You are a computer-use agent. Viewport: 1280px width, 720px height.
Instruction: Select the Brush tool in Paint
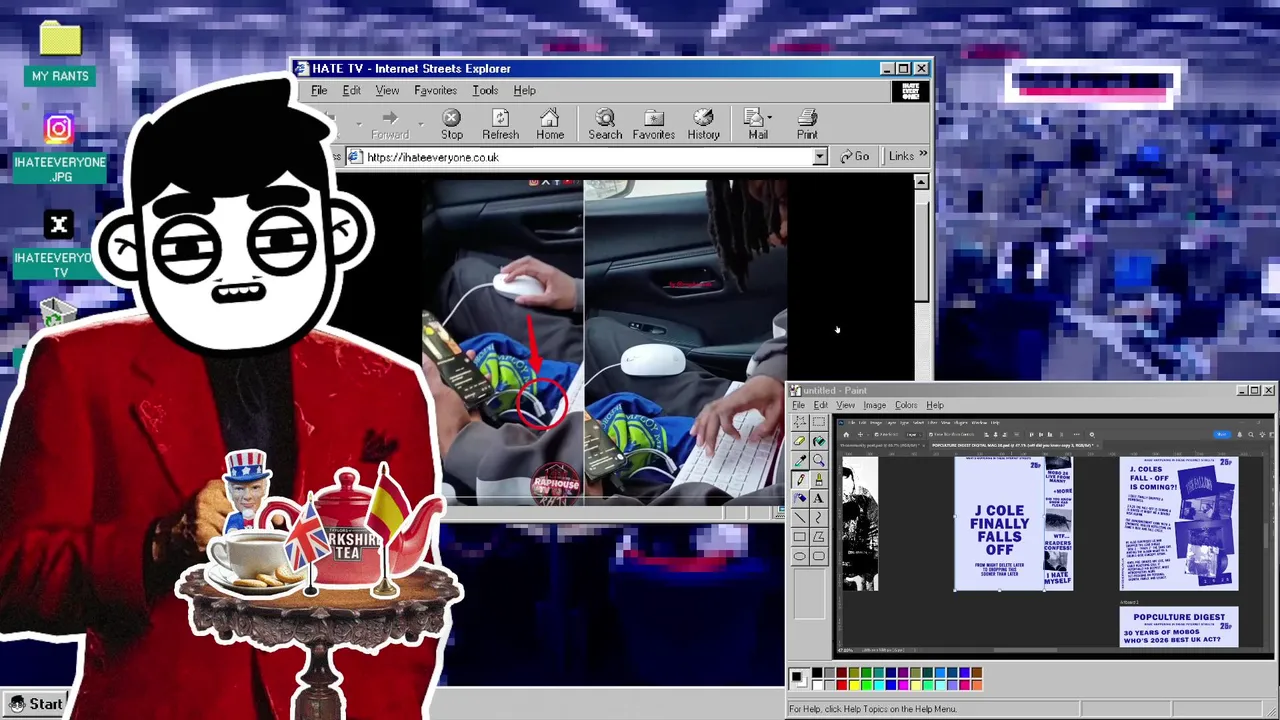click(x=818, y=479)
